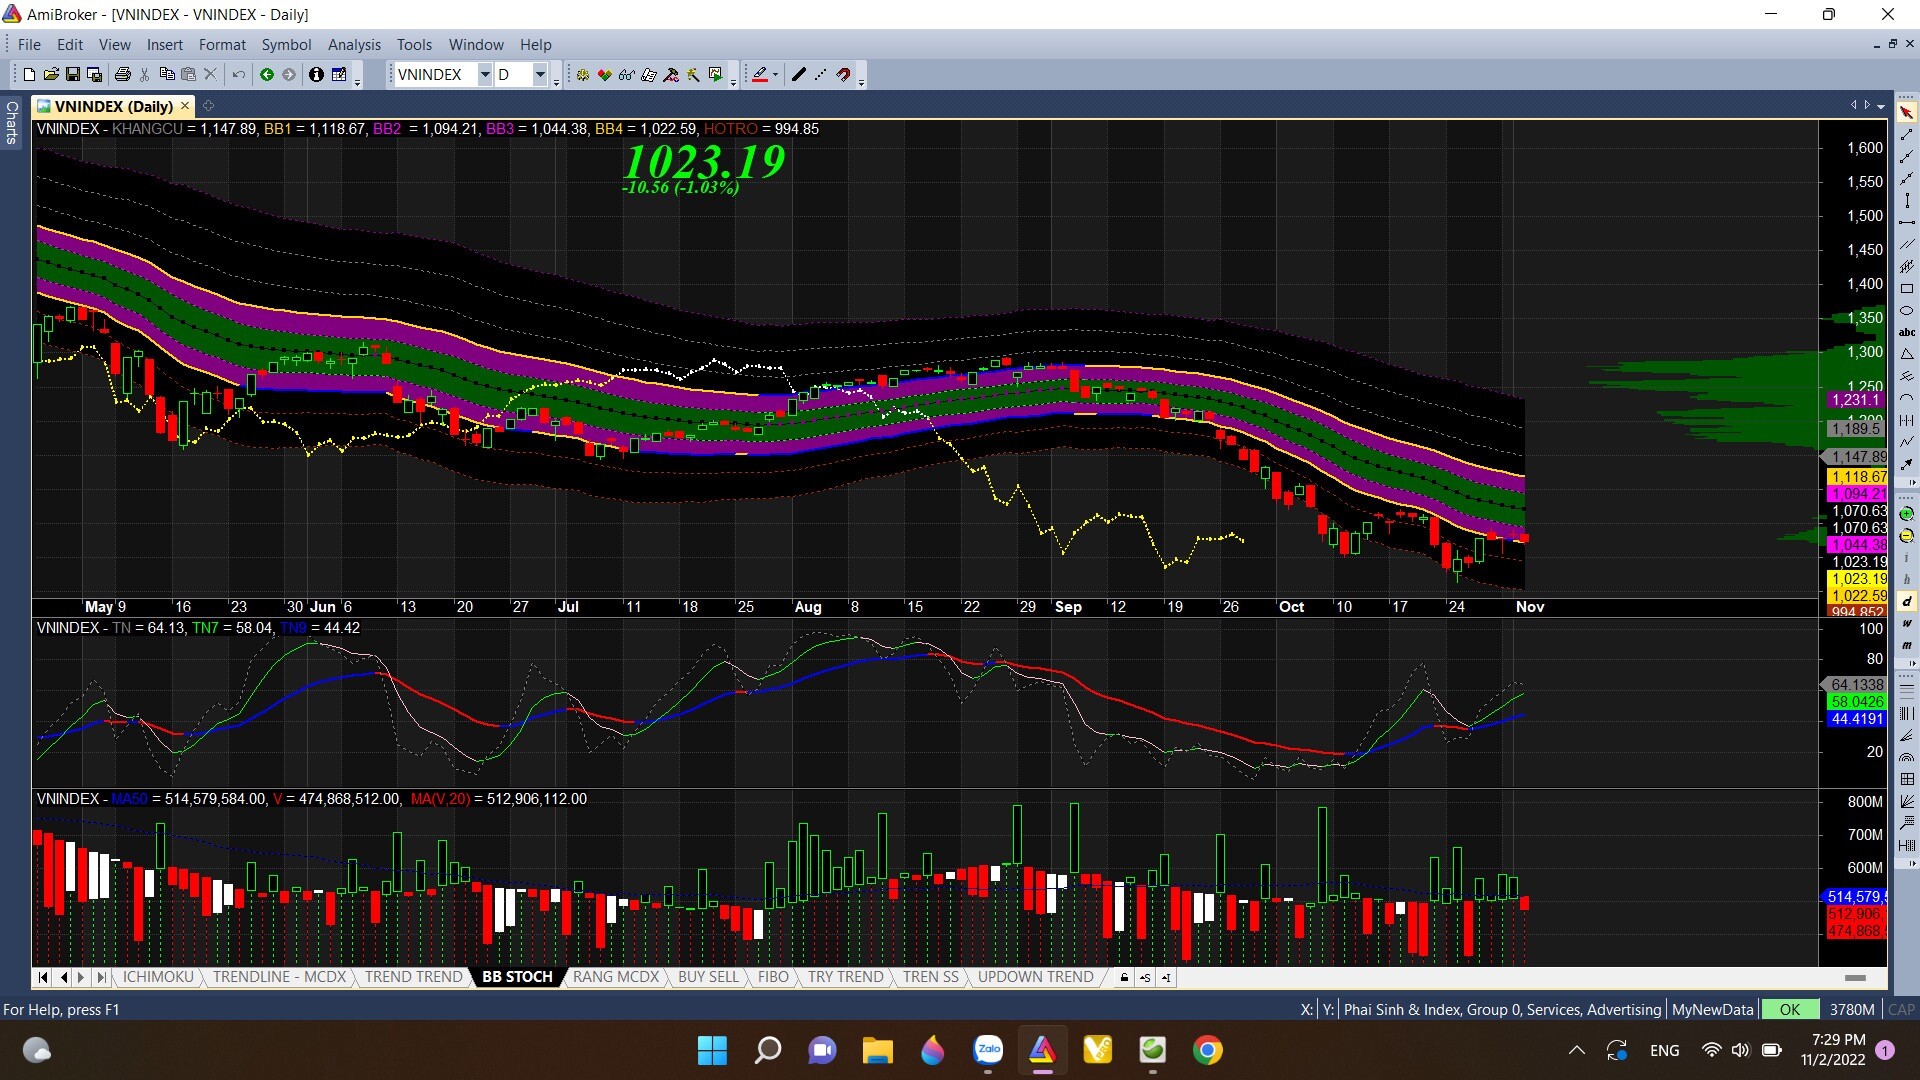The width and height of the screenshot is (1920, 1080).
Task: Select the Rectangle drawing tool
Action: 1906,288
